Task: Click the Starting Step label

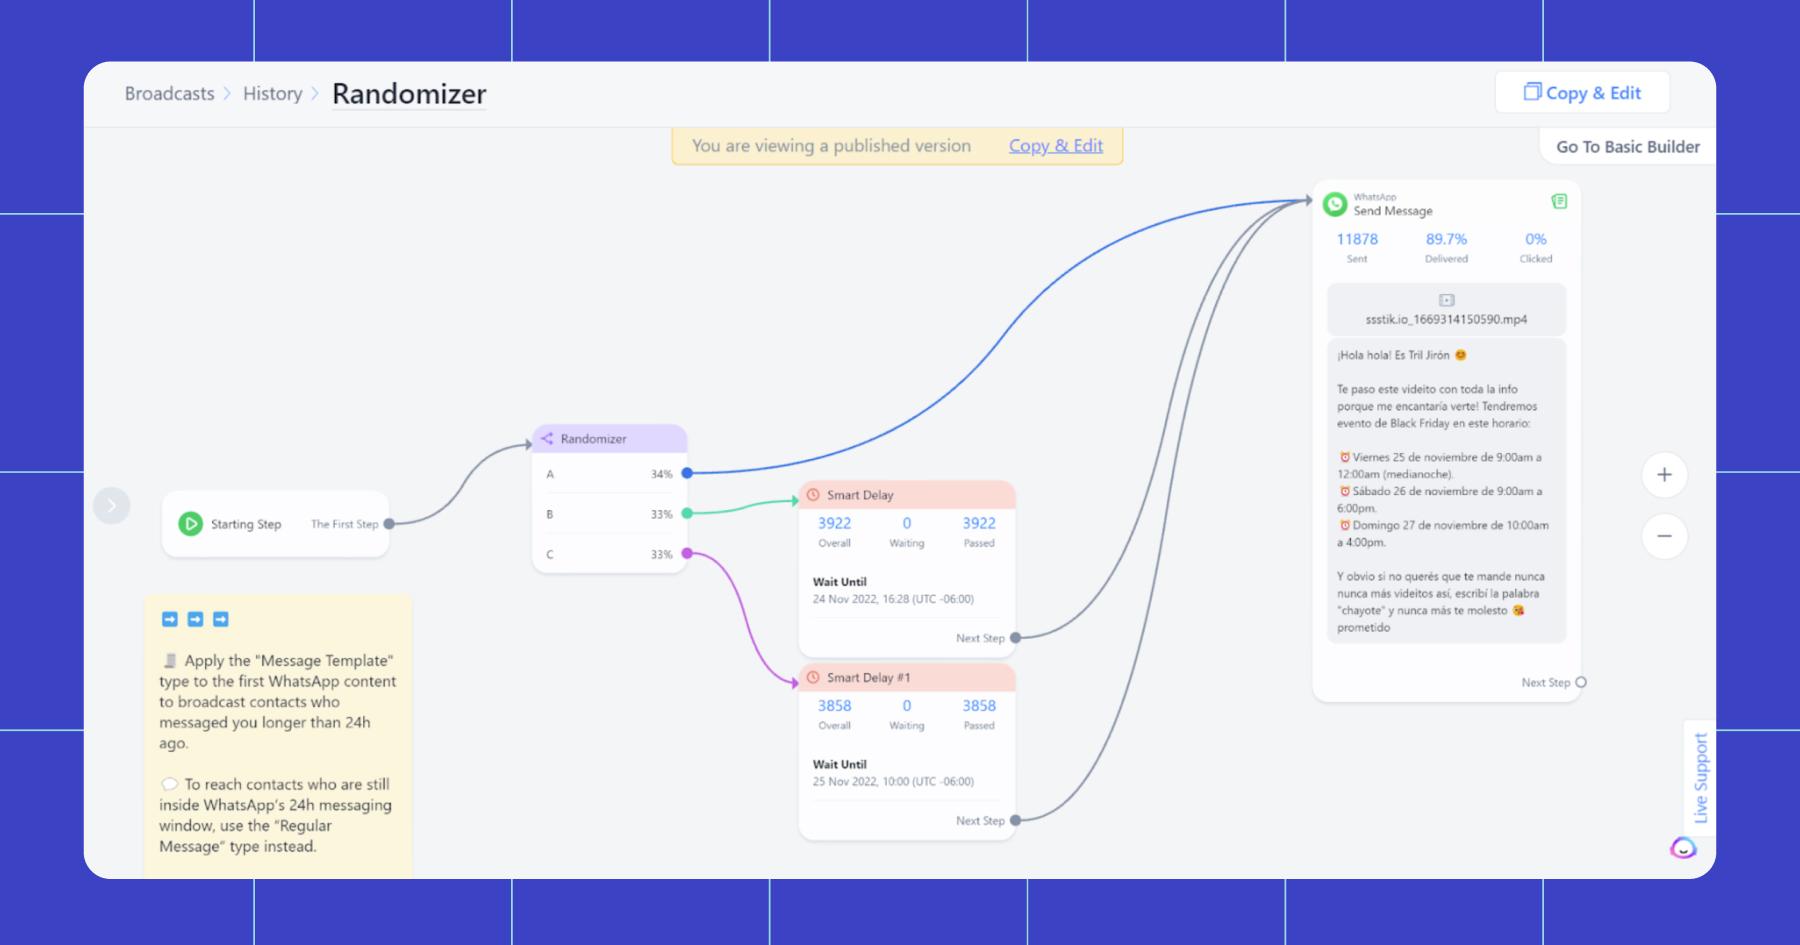Action: tap(246, 524)
